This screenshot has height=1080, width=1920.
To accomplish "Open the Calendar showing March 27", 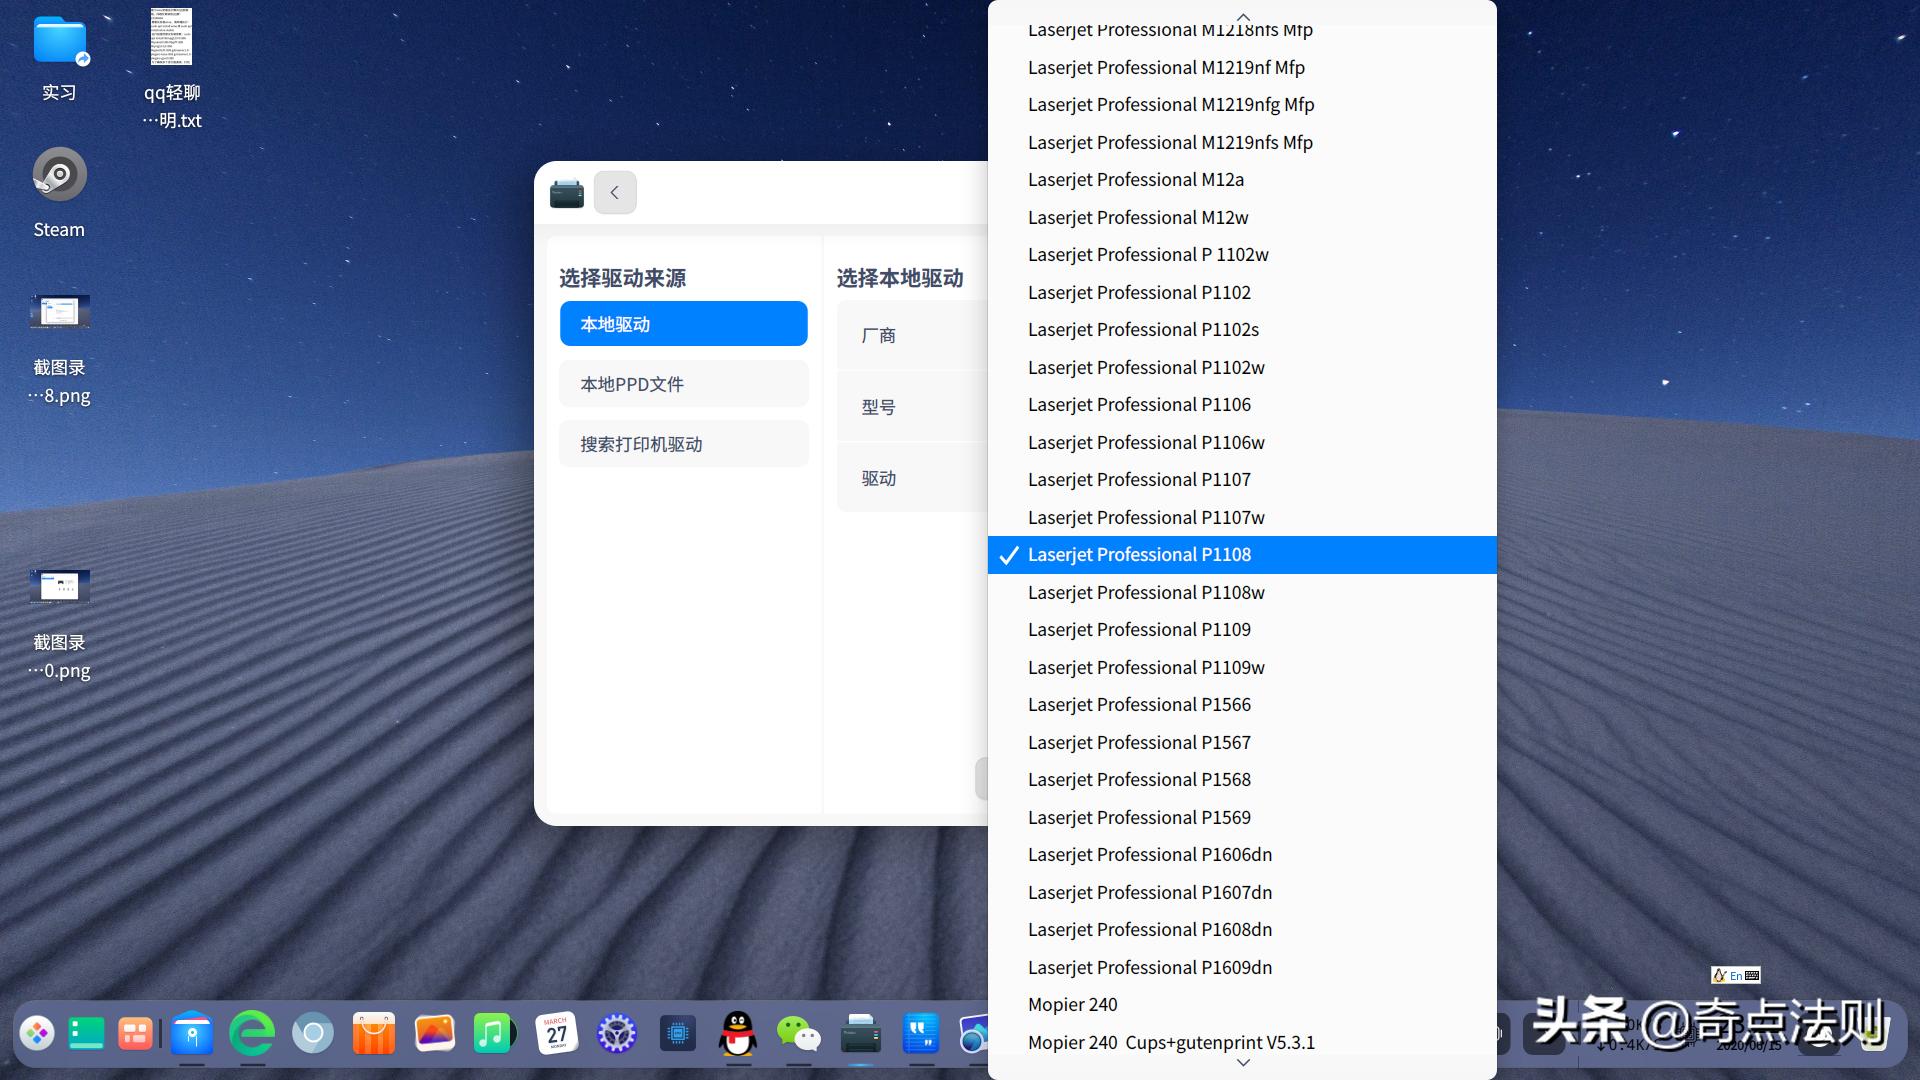I will (558, 1034).
